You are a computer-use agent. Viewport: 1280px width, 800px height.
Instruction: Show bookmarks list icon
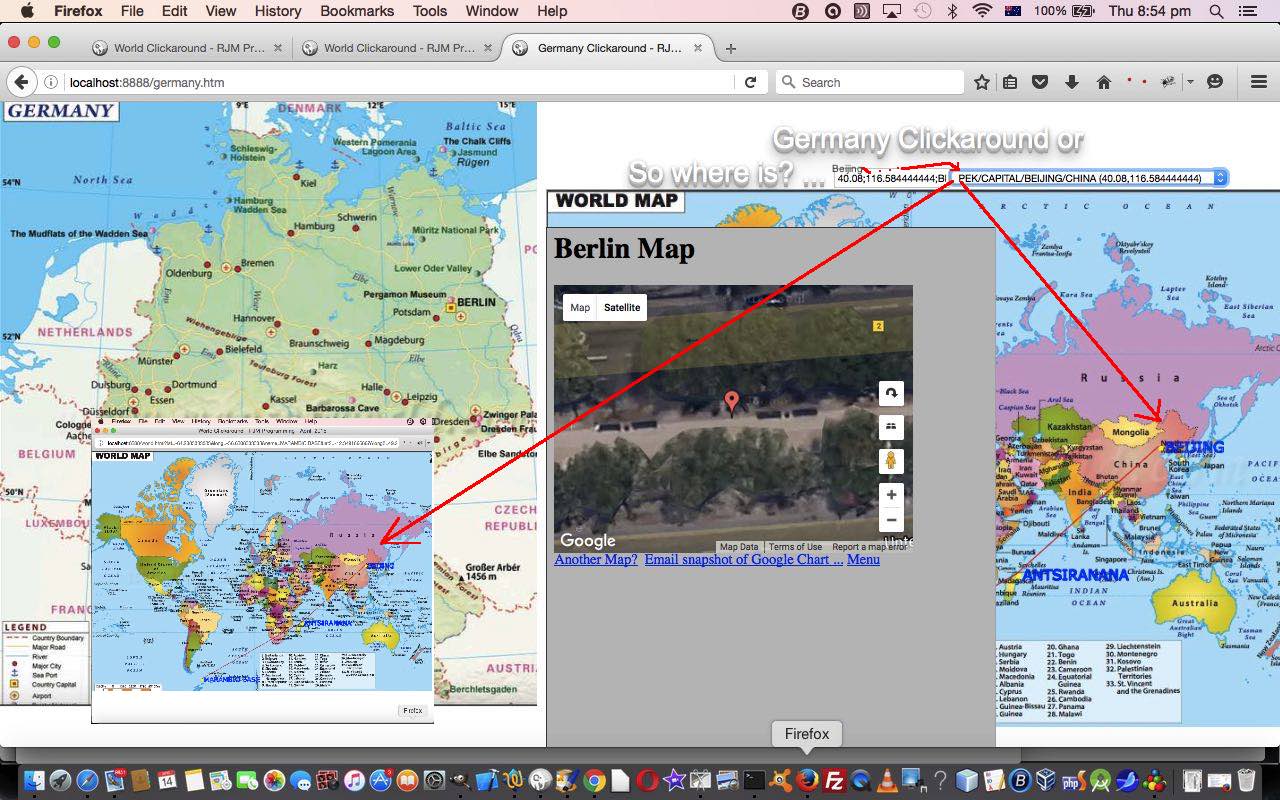[x=1010, y=82]
